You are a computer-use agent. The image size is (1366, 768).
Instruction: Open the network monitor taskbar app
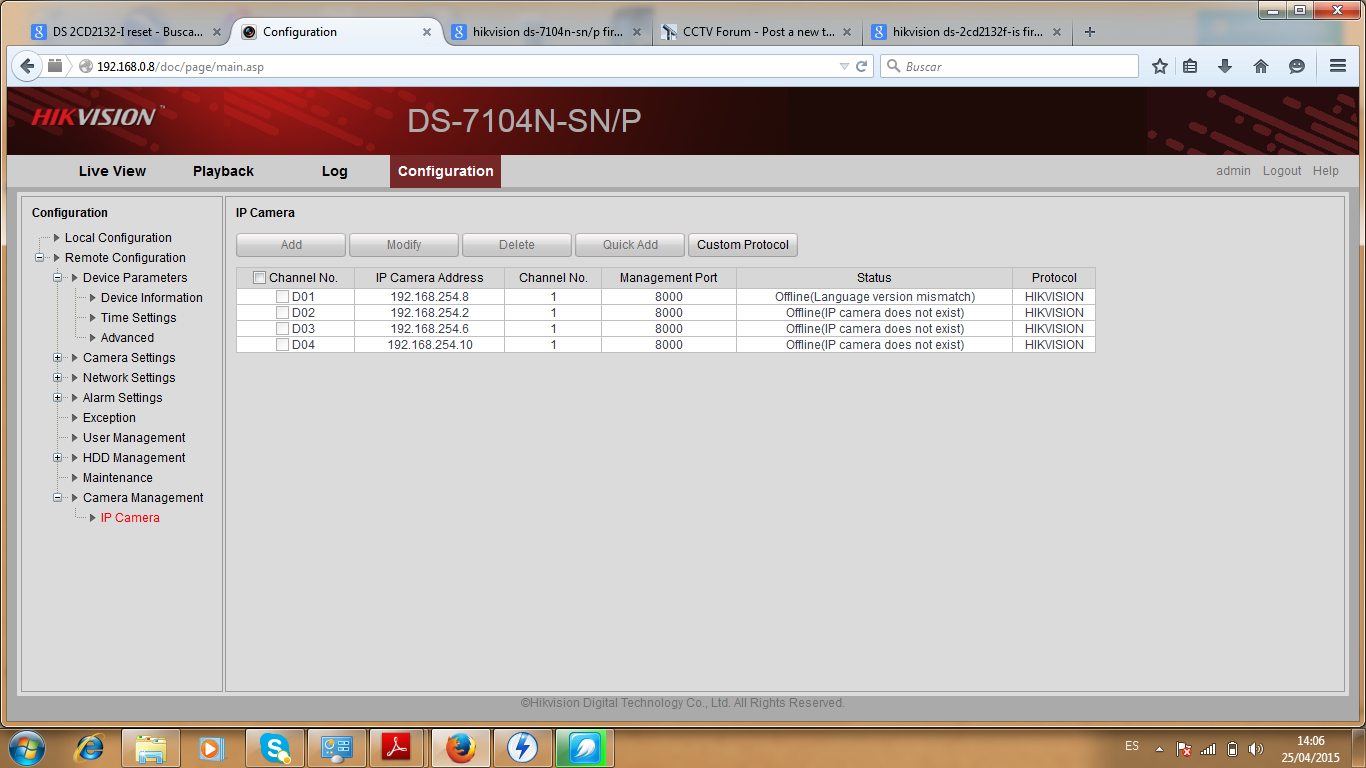coord(336,748)
